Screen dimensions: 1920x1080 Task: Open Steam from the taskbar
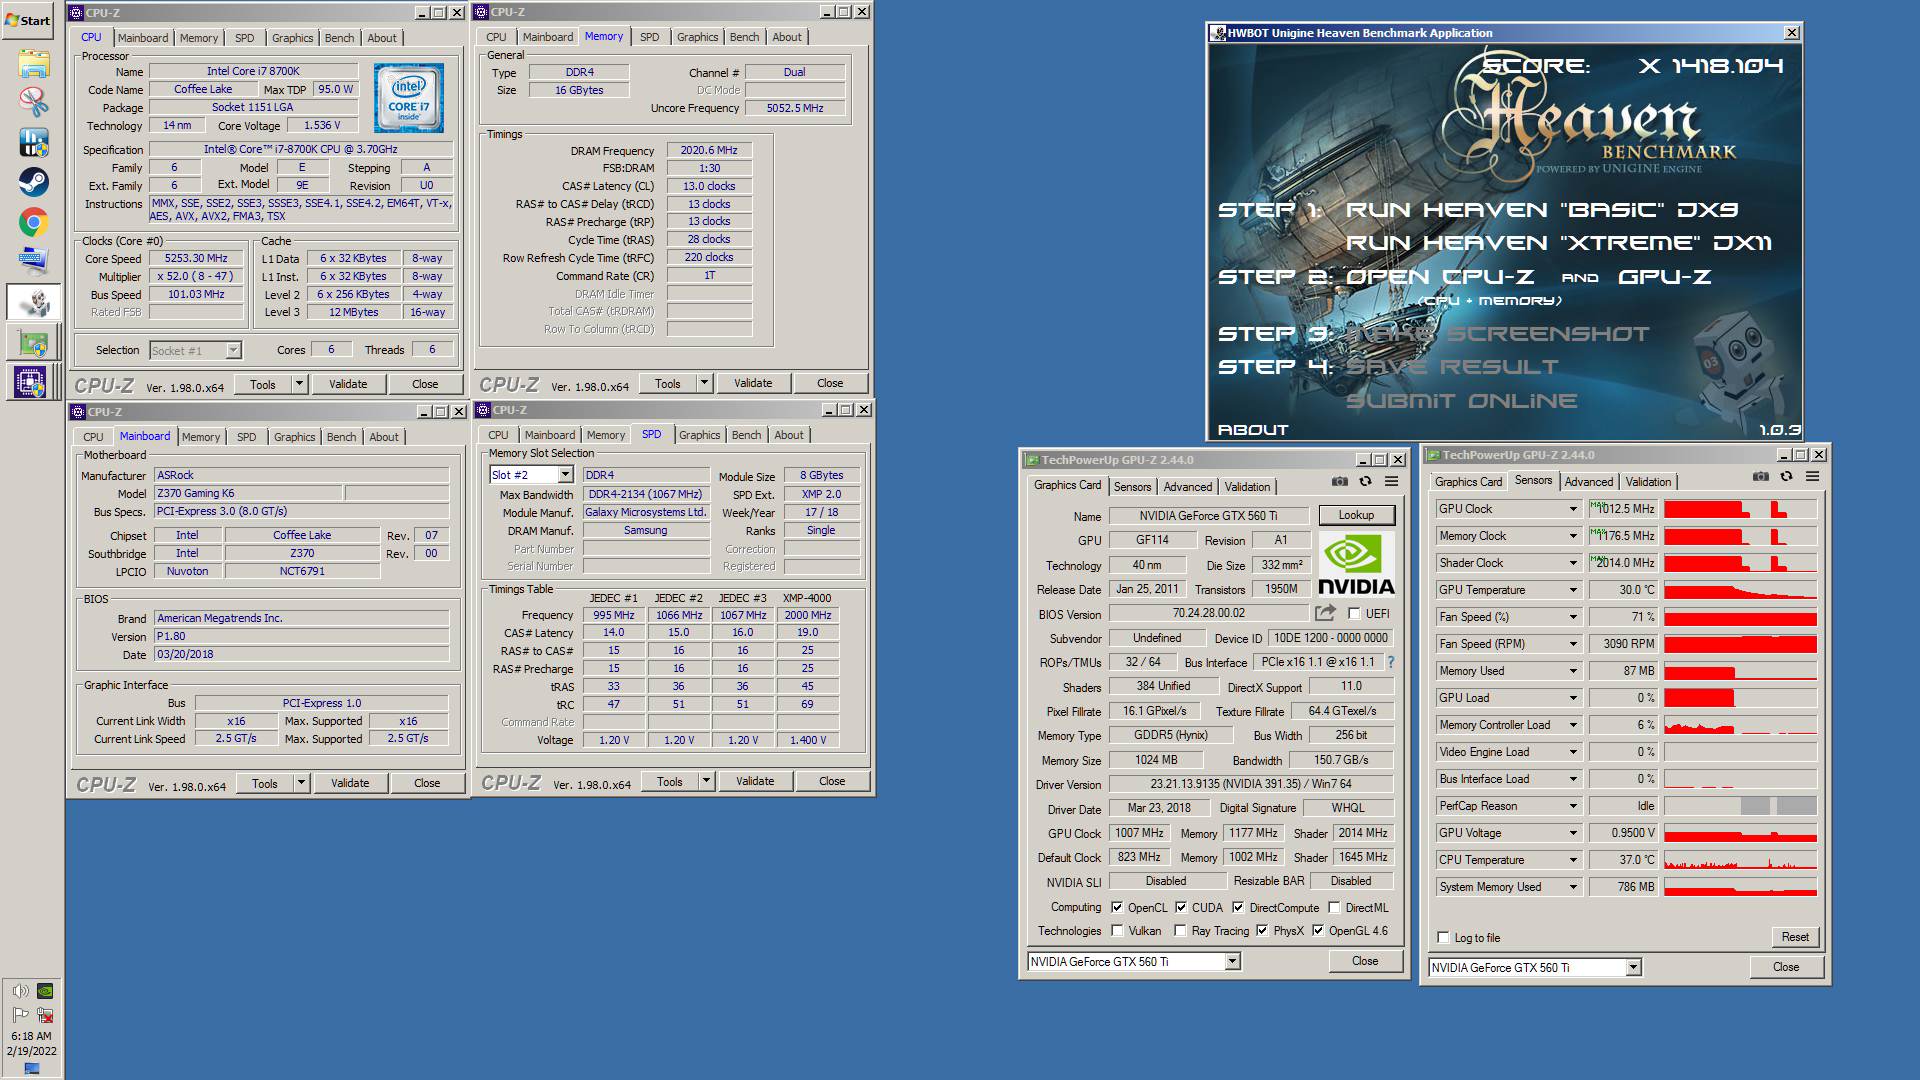pyautogui.click(x=33, y=182)
